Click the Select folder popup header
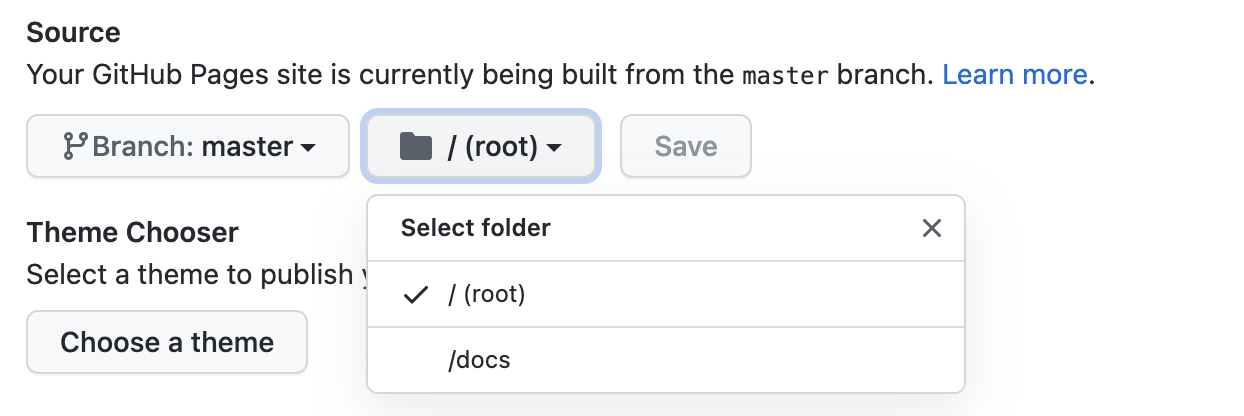The width and height of the screenshot is (1244, 416). (x=476, y=228)
